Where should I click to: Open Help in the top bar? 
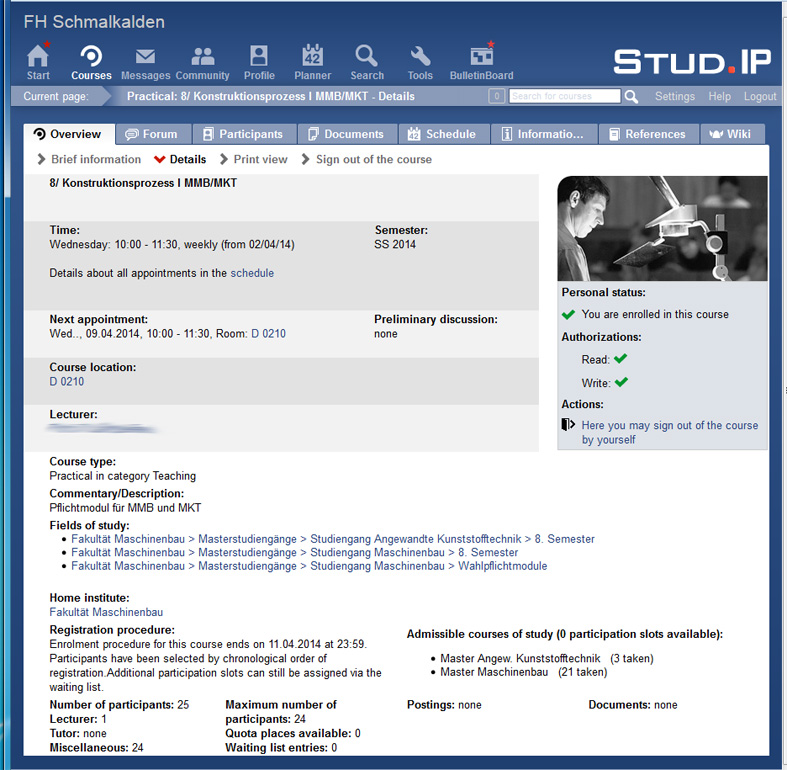click(x=719, y=96)
